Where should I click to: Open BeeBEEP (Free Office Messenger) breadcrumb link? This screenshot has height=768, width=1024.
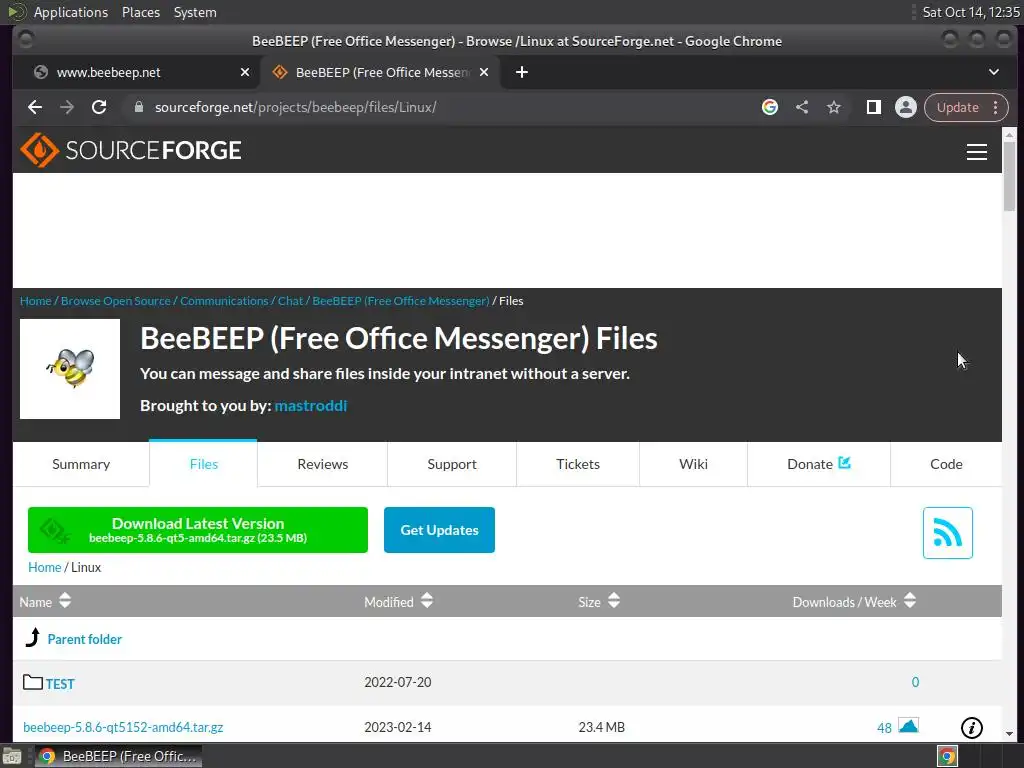click(401, 301)
